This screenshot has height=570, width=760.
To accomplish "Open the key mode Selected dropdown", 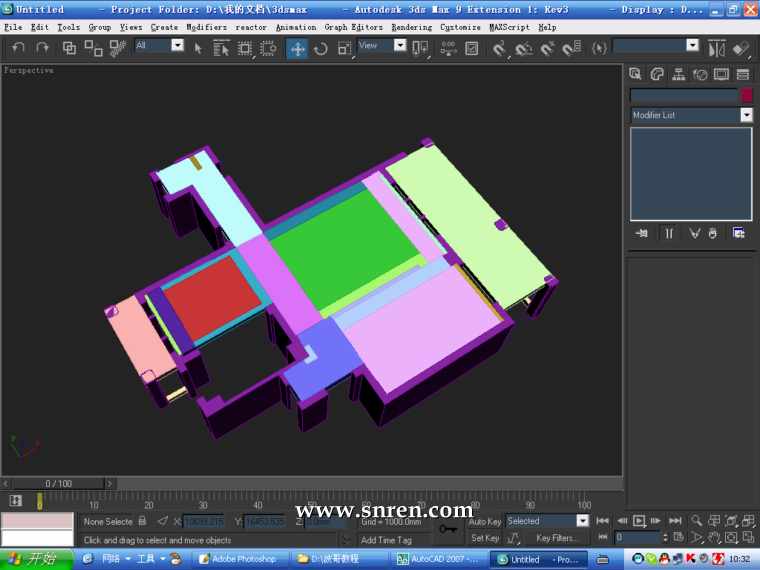I will pos(583,521).
